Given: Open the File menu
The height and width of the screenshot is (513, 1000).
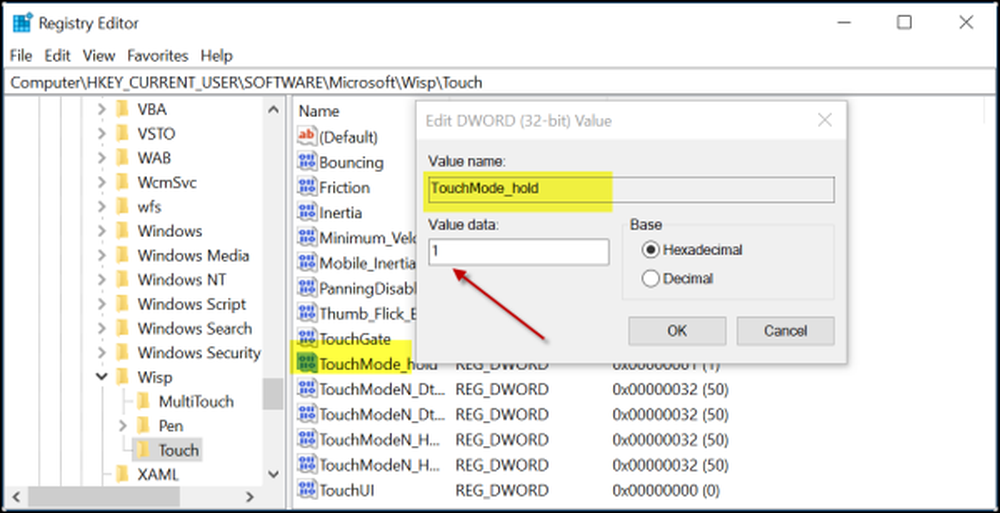Looking at the screenshot, I should 21,56.
